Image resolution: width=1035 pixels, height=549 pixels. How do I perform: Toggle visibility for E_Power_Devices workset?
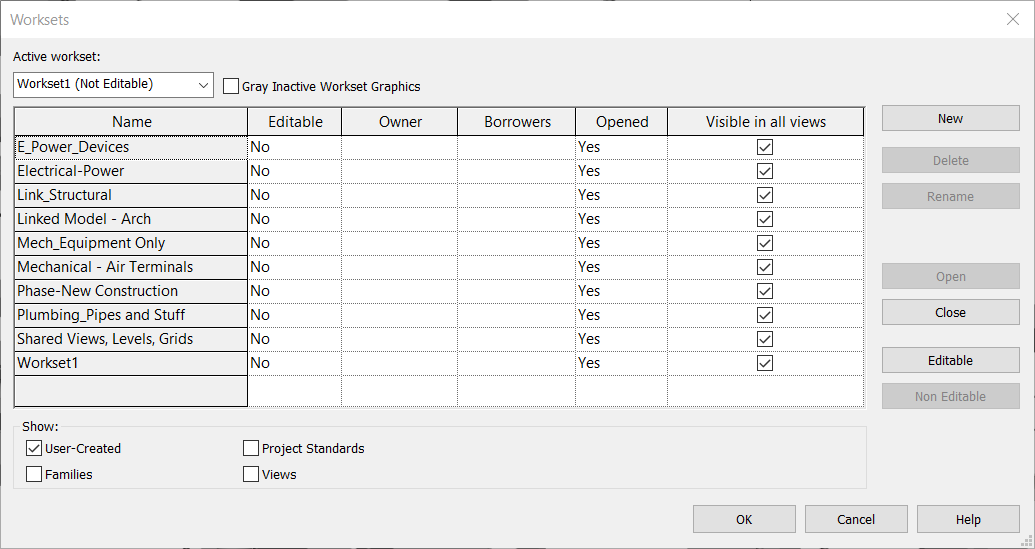(765, 147)
